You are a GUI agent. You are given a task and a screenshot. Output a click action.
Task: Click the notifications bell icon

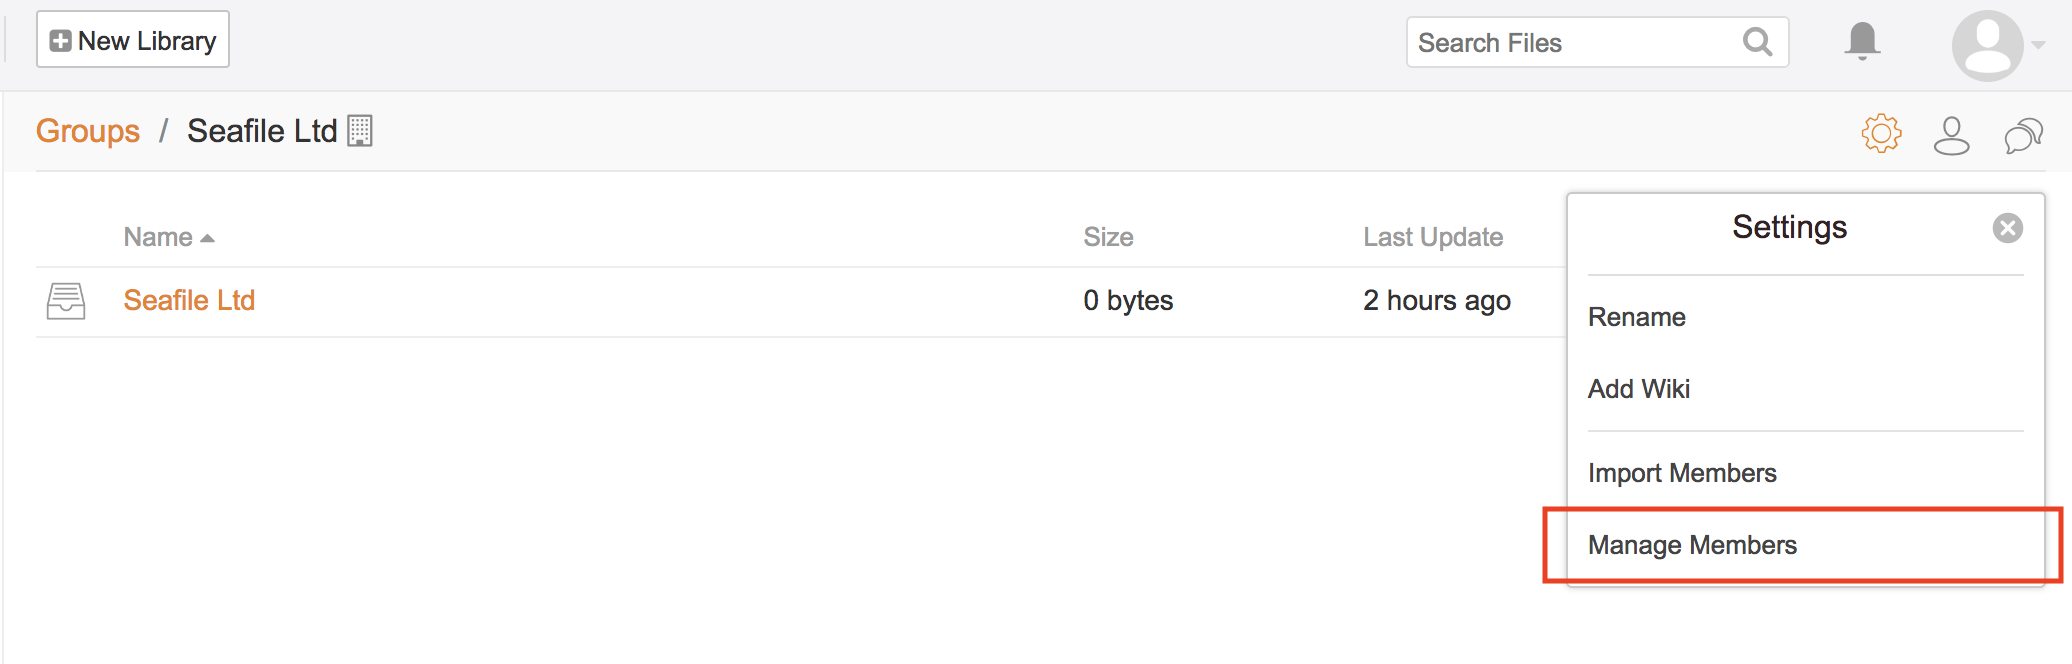(1862, 41)
